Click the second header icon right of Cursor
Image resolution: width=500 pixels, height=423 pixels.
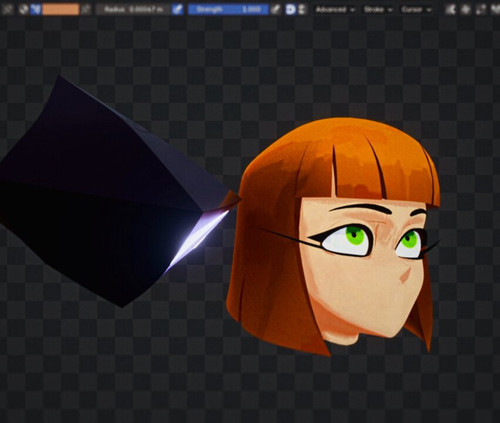click(465, 9)
